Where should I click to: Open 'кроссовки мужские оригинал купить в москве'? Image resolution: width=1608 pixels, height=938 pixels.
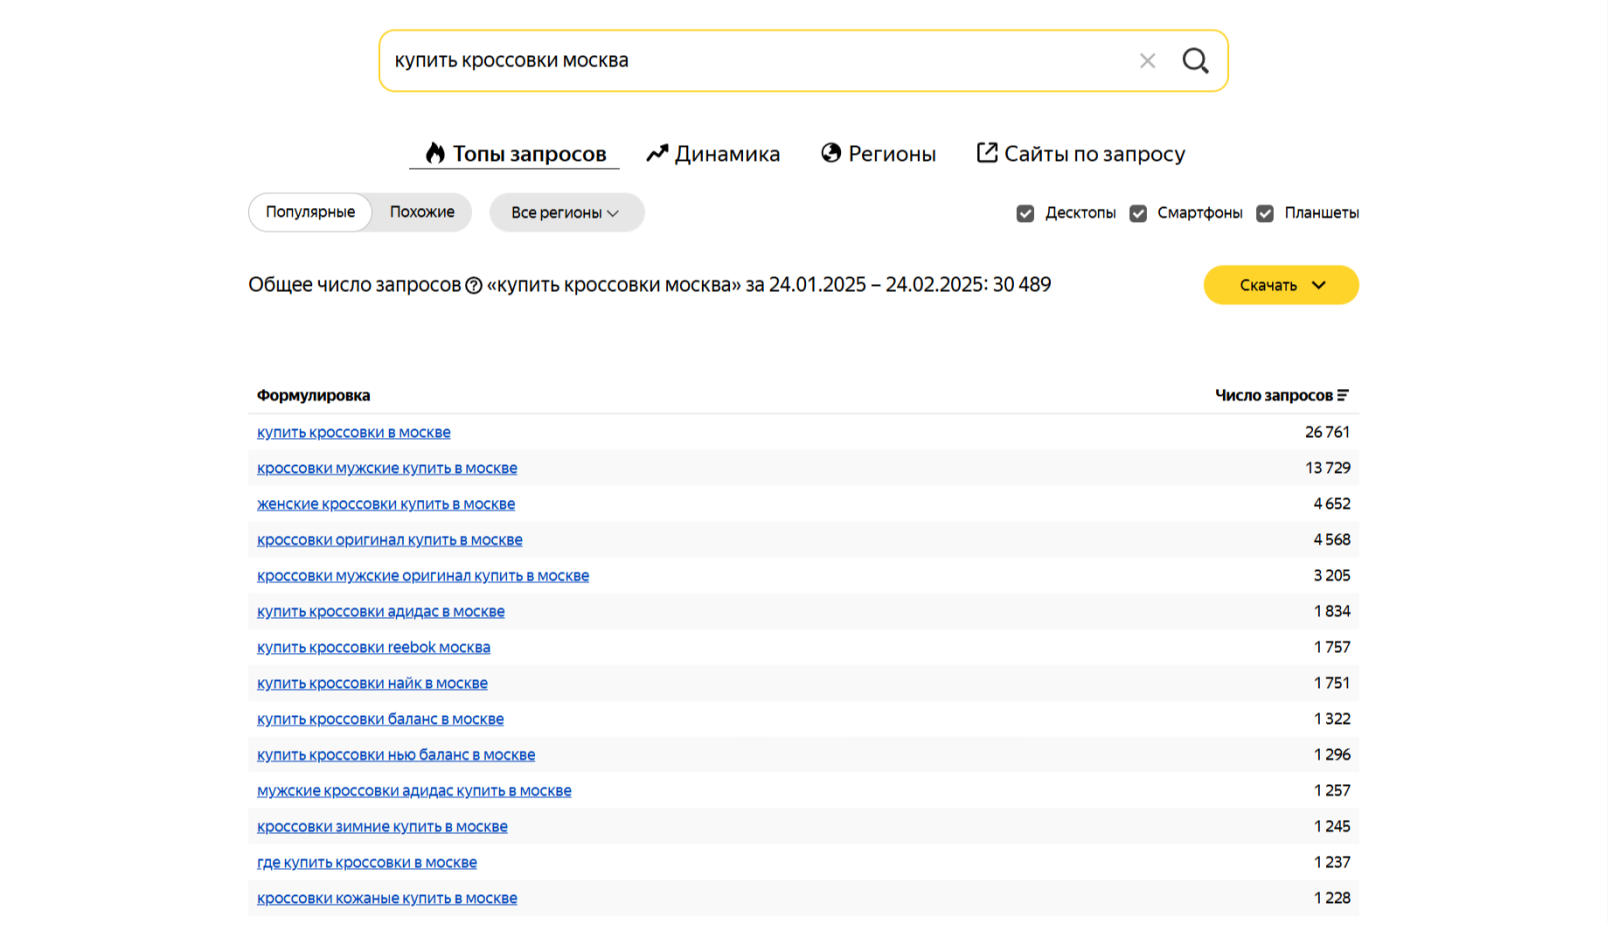[423, 576]
